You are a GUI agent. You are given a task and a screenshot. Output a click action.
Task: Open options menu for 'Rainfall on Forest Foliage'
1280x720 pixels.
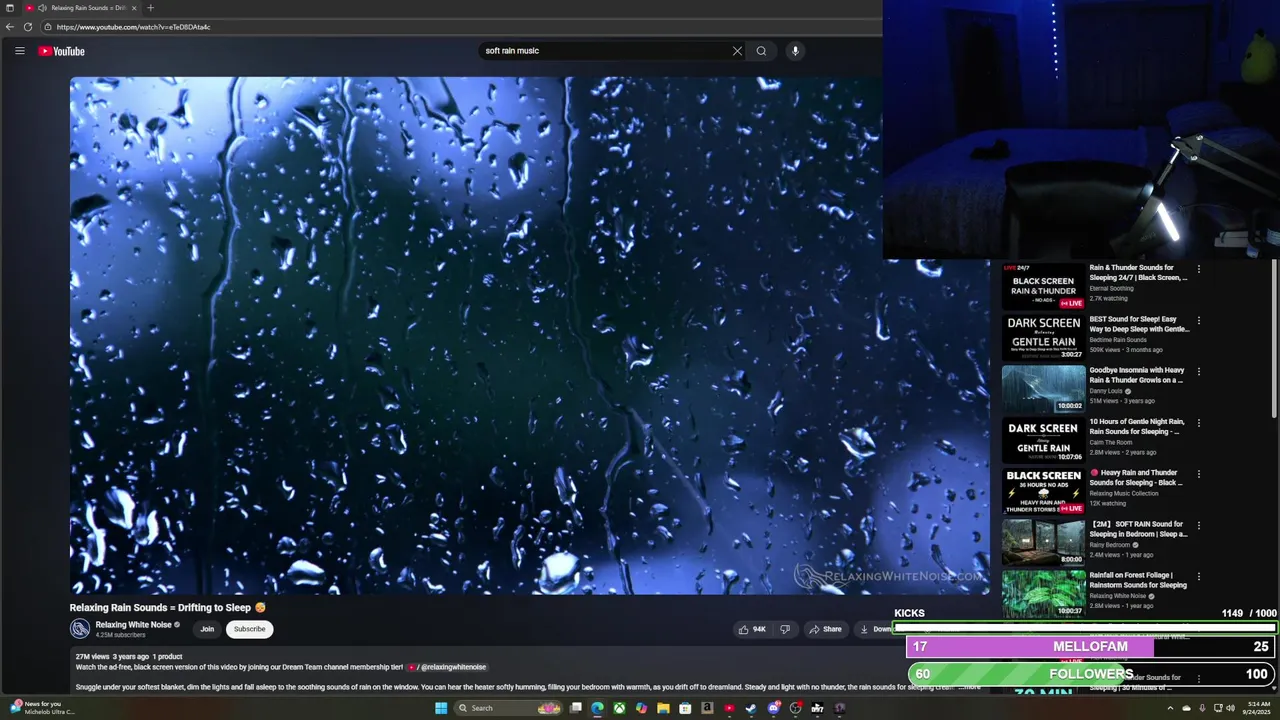click(1198, 577)
